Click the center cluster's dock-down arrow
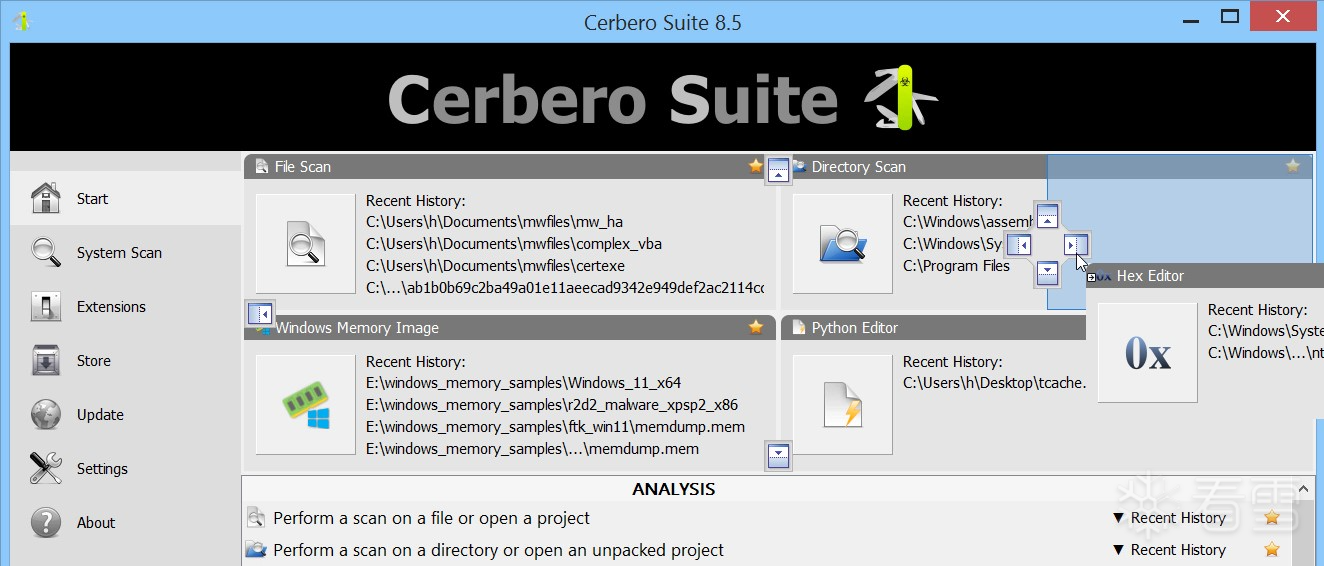 [x=1047, y=271]
